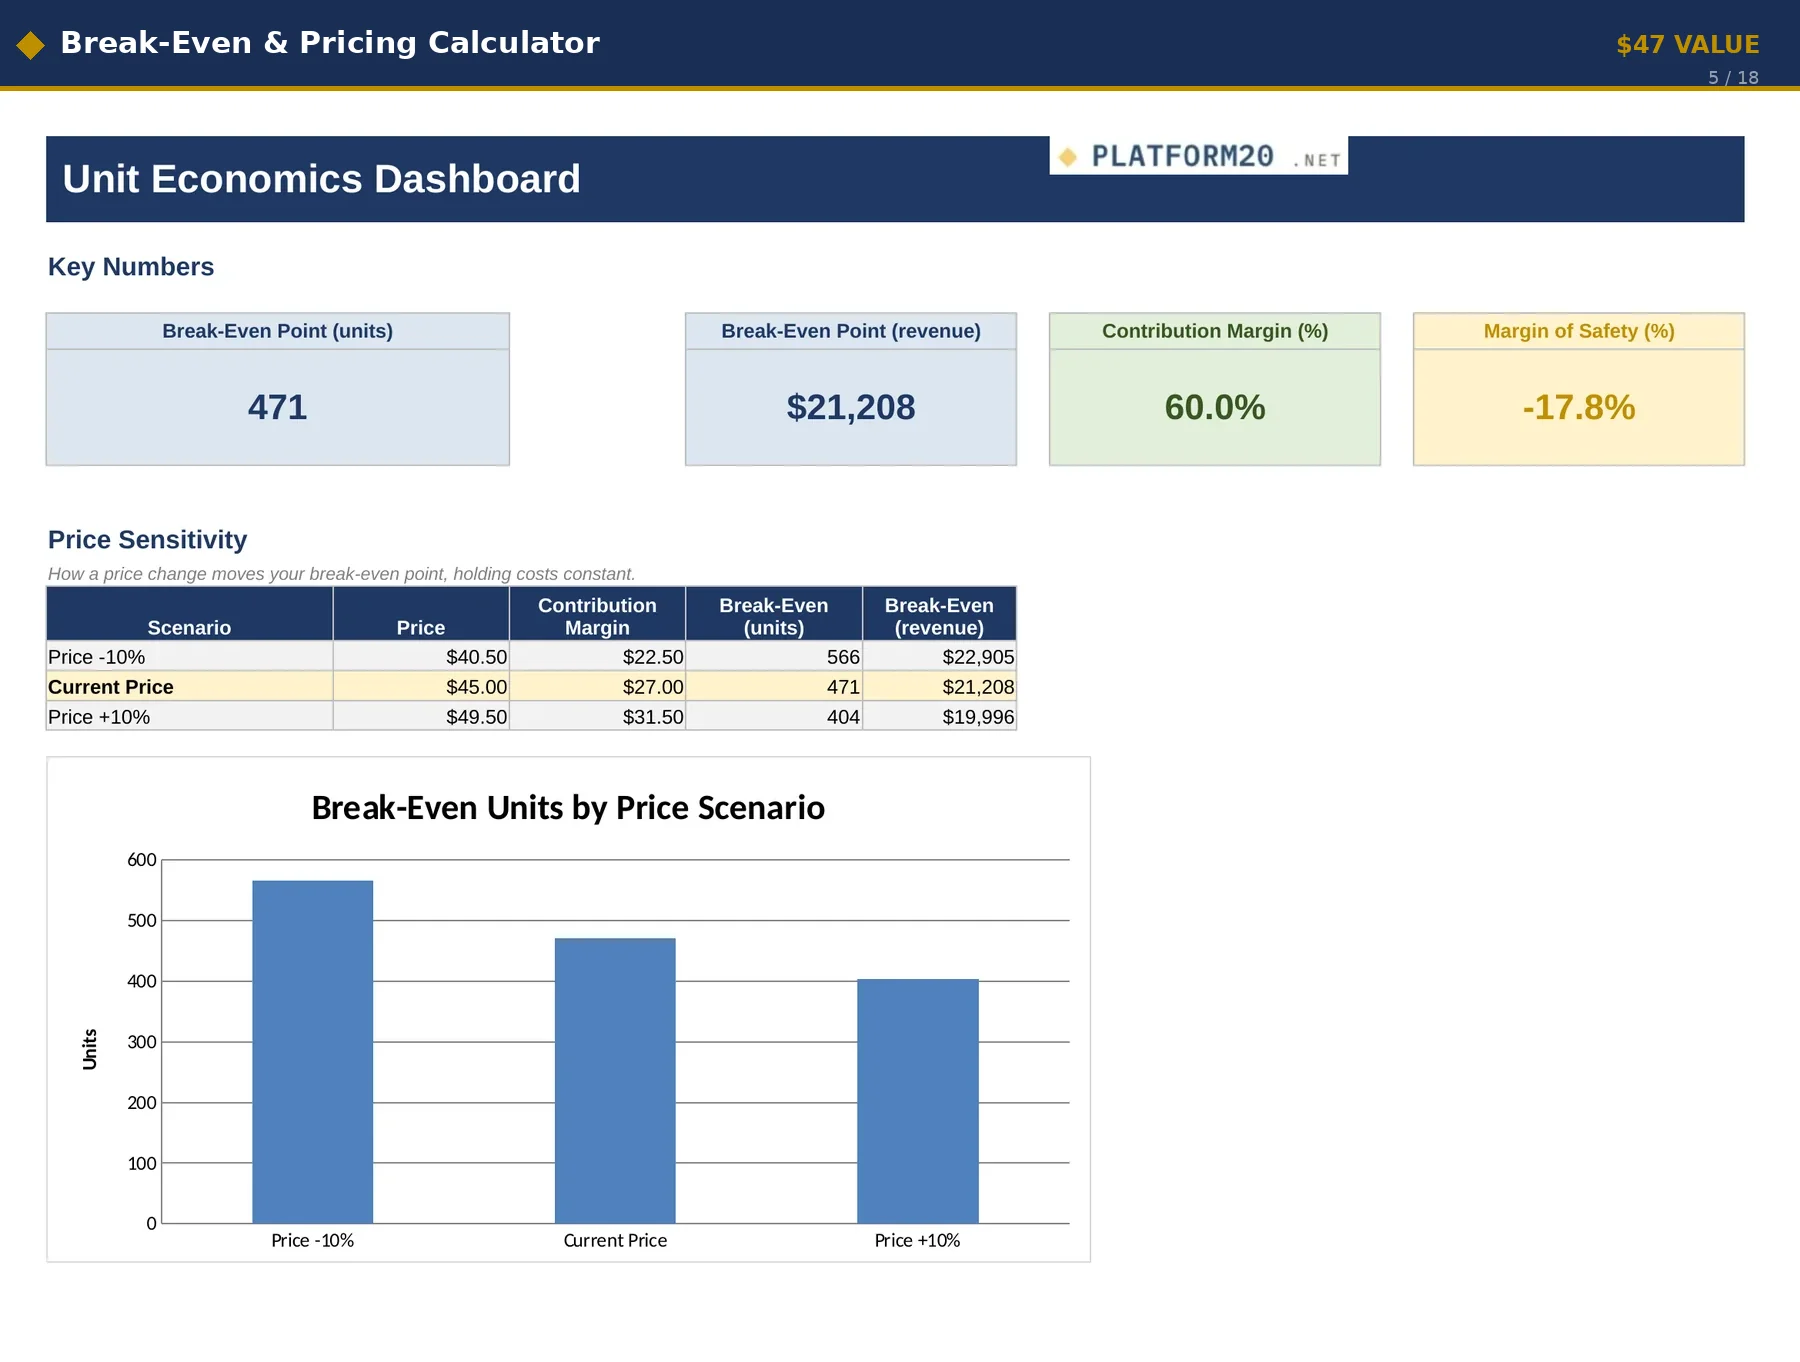Click the page indicator 5 / 18
This screenshot has width=1800, height=1362.
pos(1733,78)
